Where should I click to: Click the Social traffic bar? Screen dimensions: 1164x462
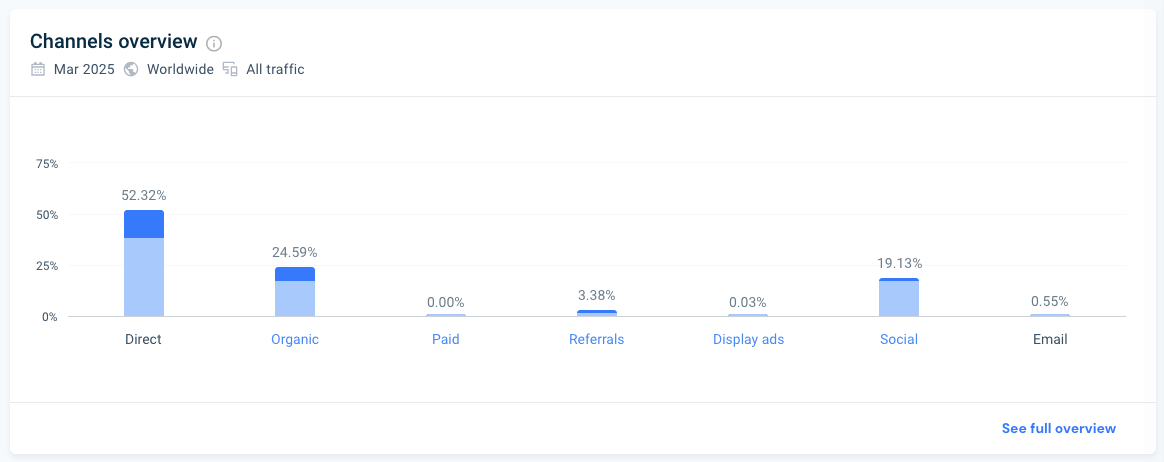point(899,297)
